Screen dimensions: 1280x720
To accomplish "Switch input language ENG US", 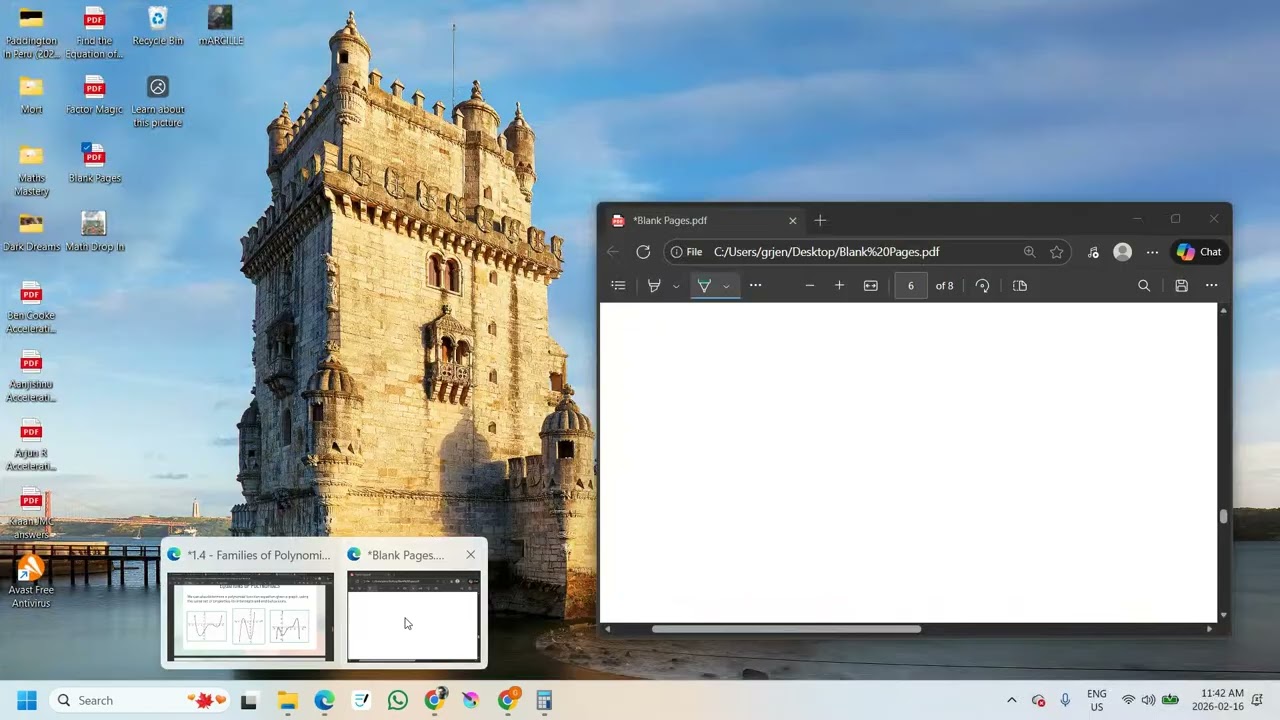I will coord(1097,700).
